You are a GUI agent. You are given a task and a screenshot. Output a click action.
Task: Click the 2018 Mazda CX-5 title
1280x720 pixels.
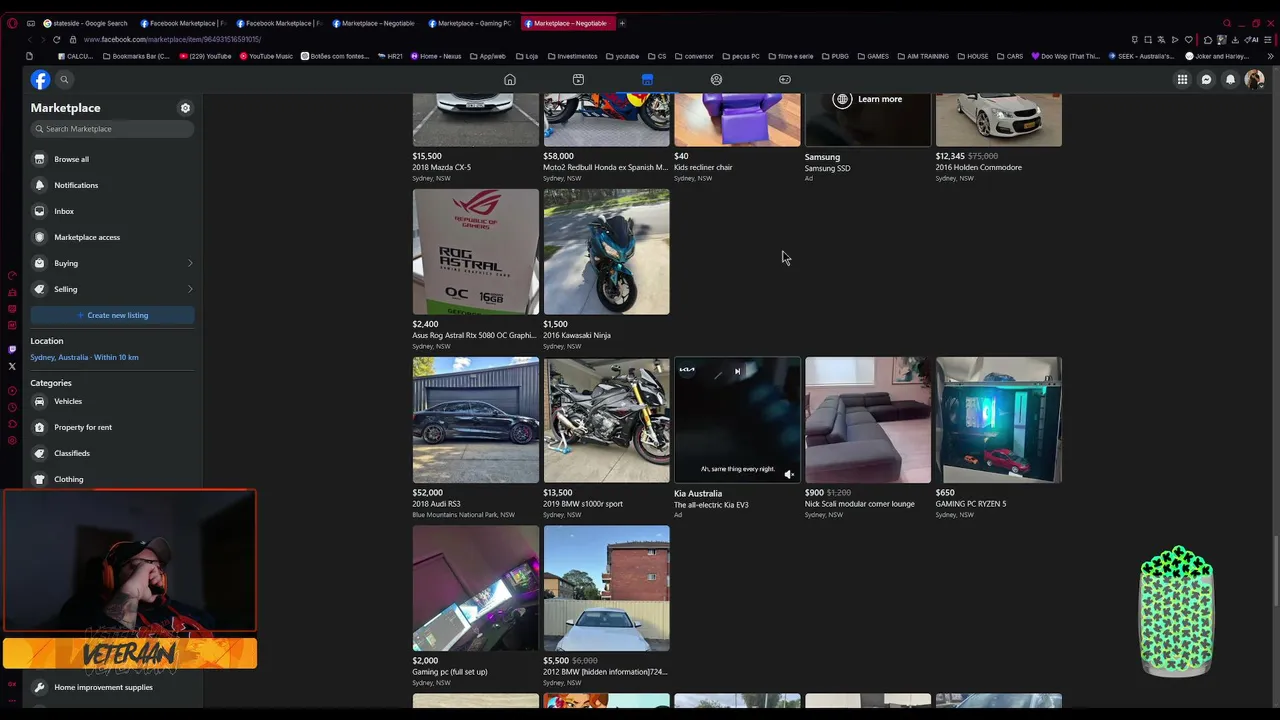tap(442, 167)
